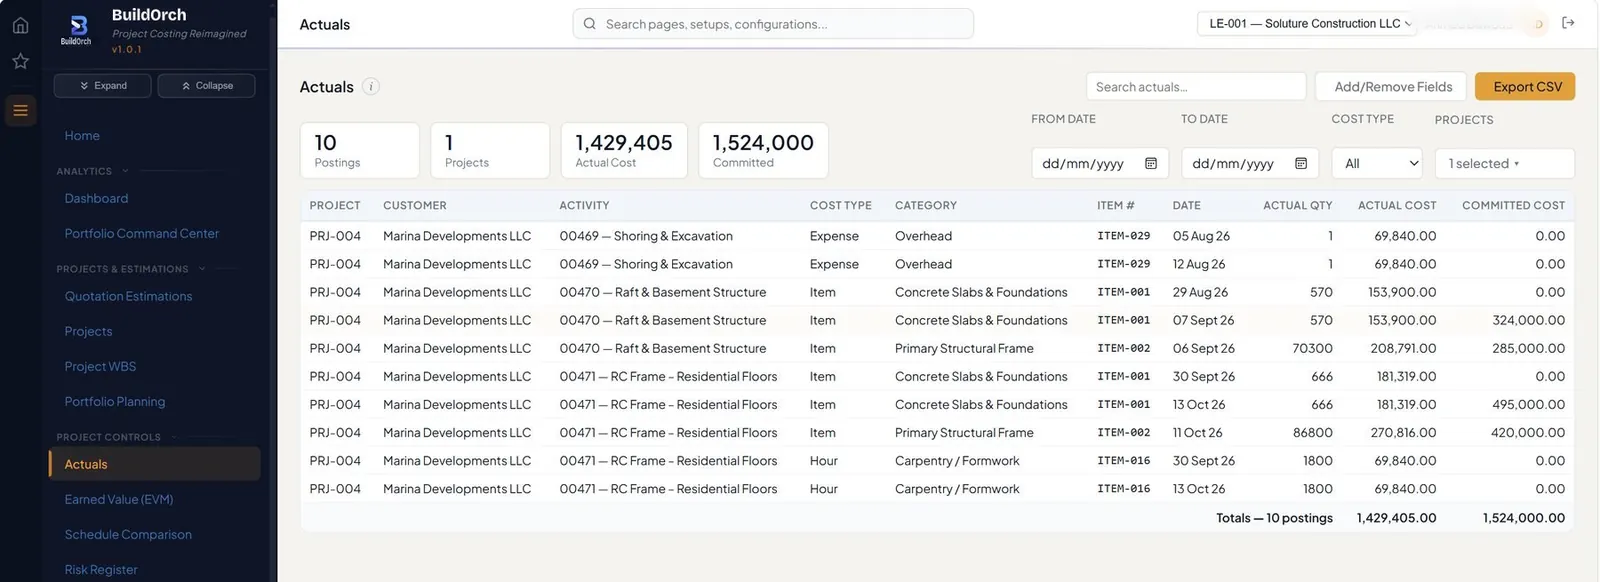Export actuals with Export CSV button

coord(1526,87)
